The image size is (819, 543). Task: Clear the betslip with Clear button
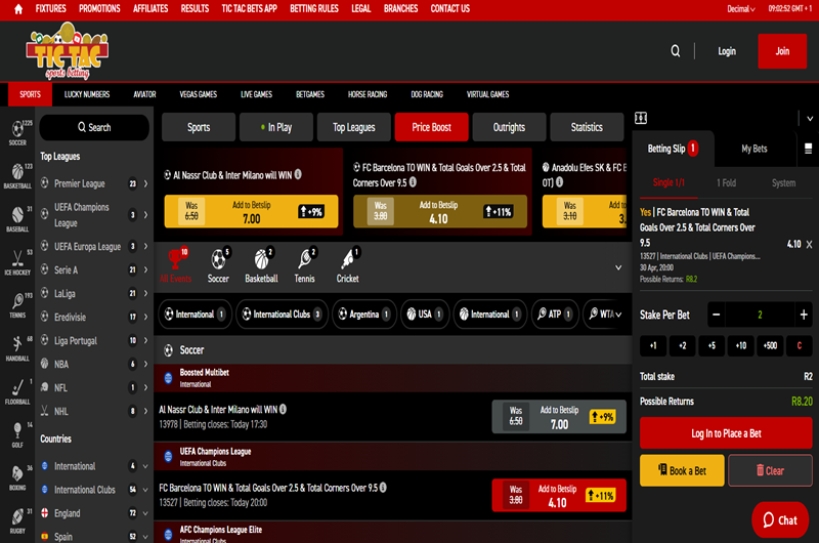770,470
